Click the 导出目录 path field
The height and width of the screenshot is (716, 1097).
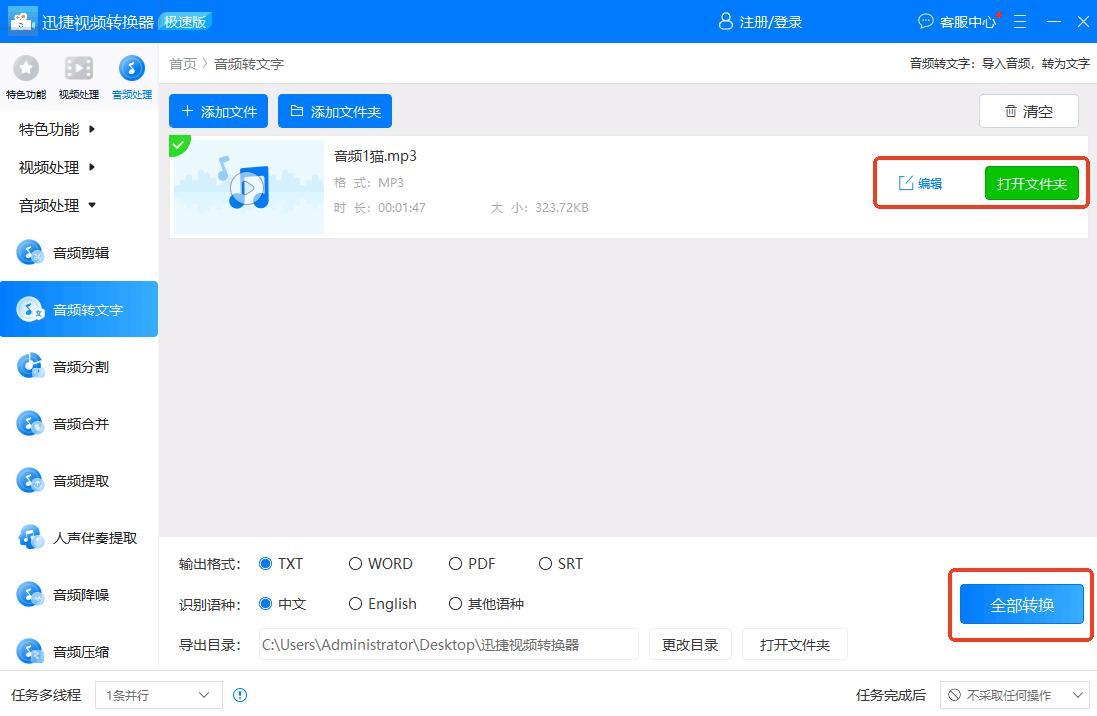tap(448, 645)
